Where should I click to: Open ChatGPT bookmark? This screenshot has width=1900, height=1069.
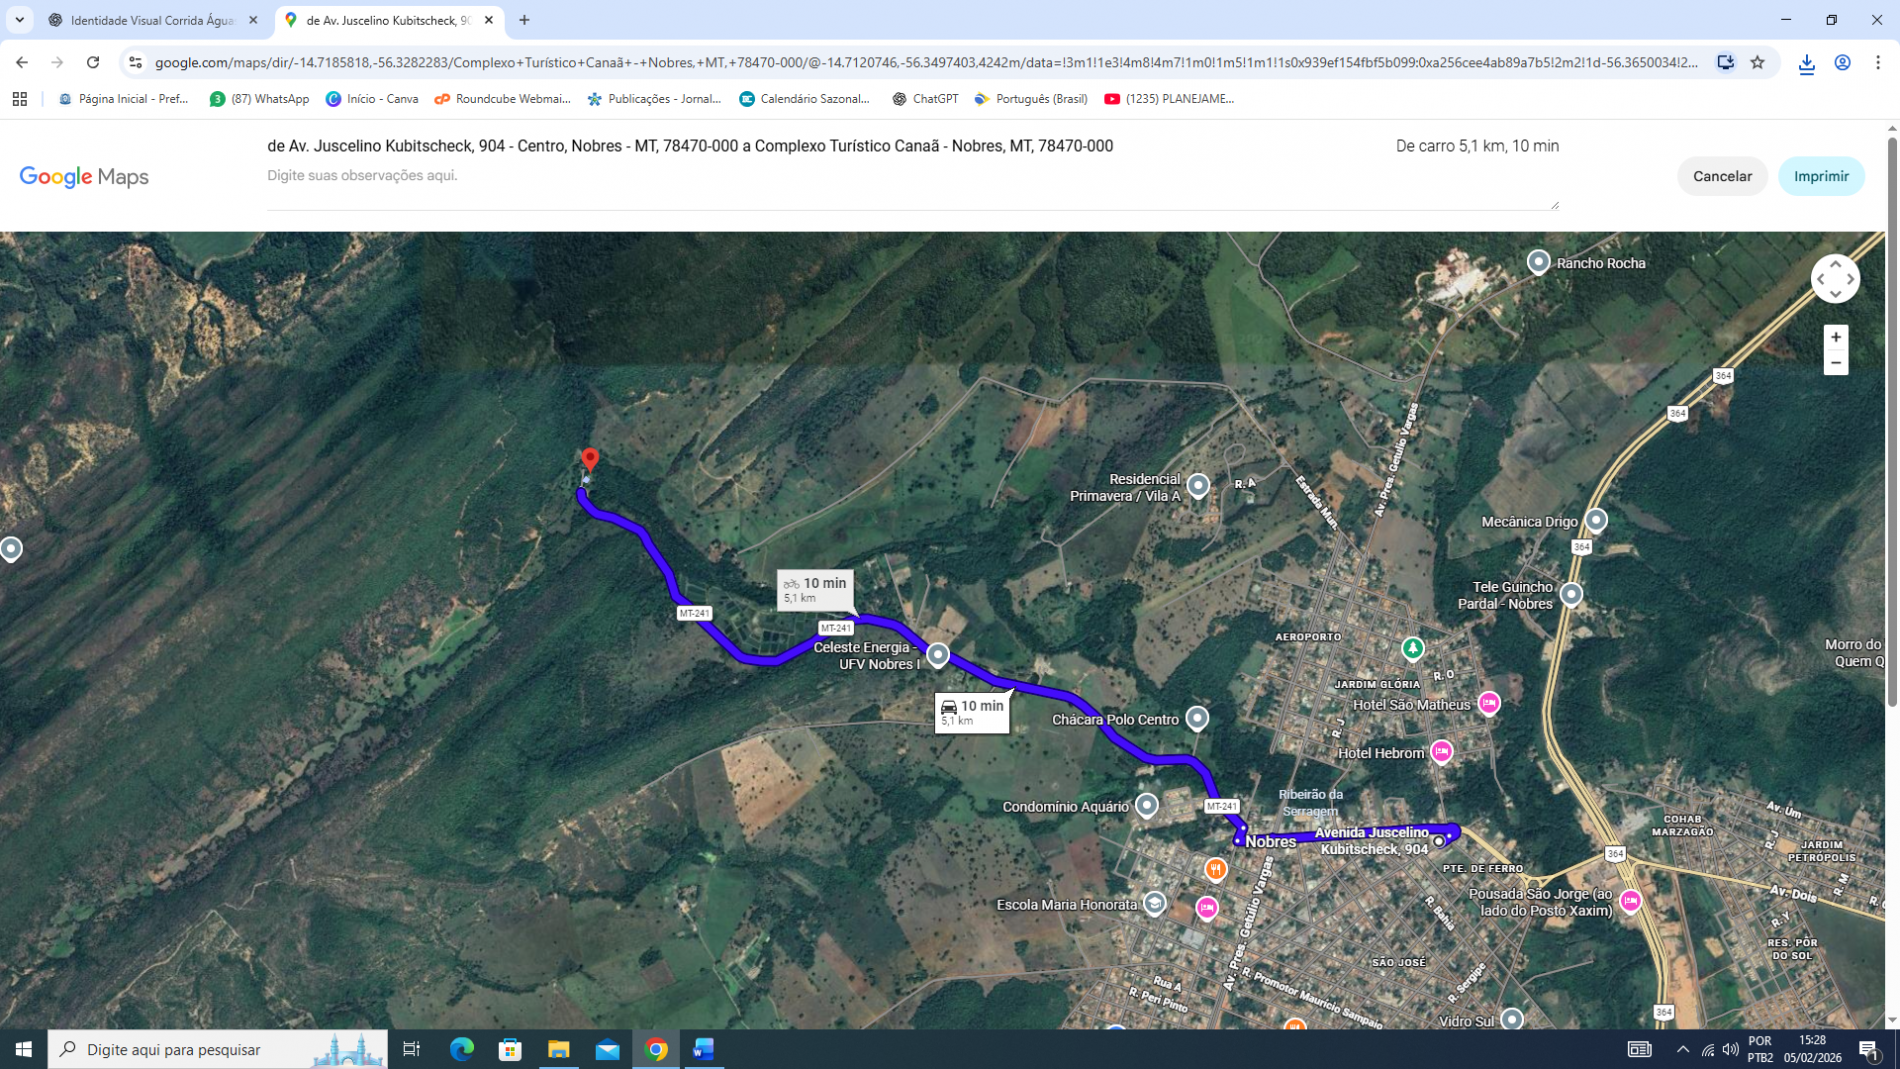point(925,99)
